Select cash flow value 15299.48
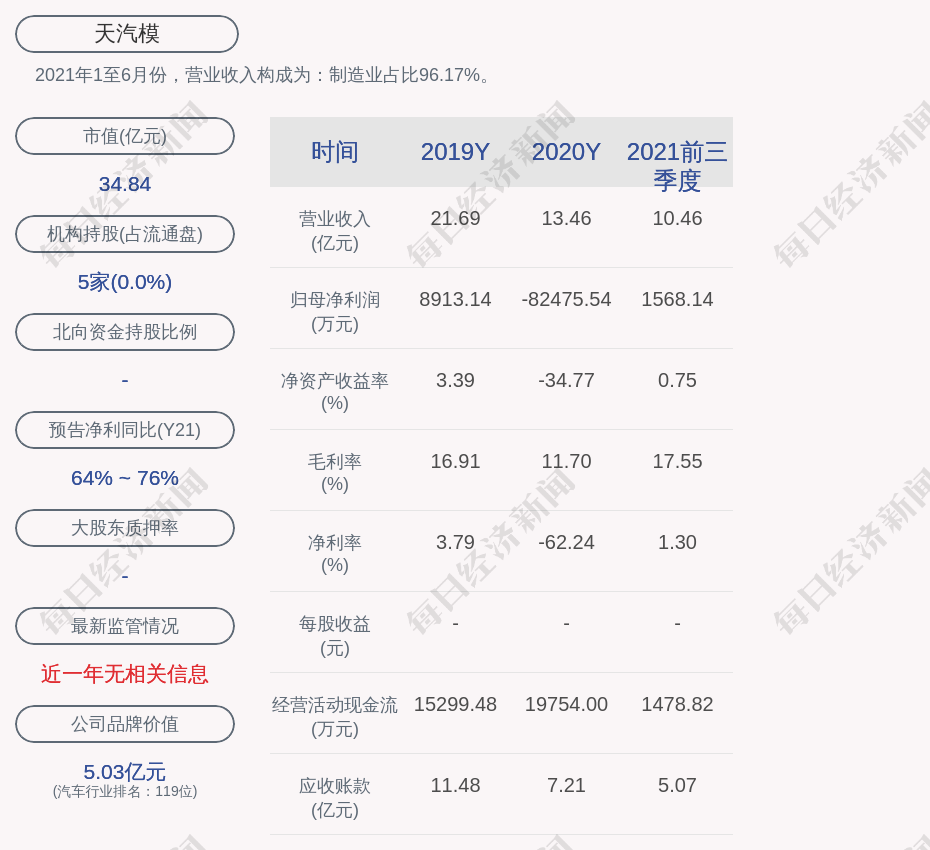Viewport: 930px width, 850px height. click(455, 704)
